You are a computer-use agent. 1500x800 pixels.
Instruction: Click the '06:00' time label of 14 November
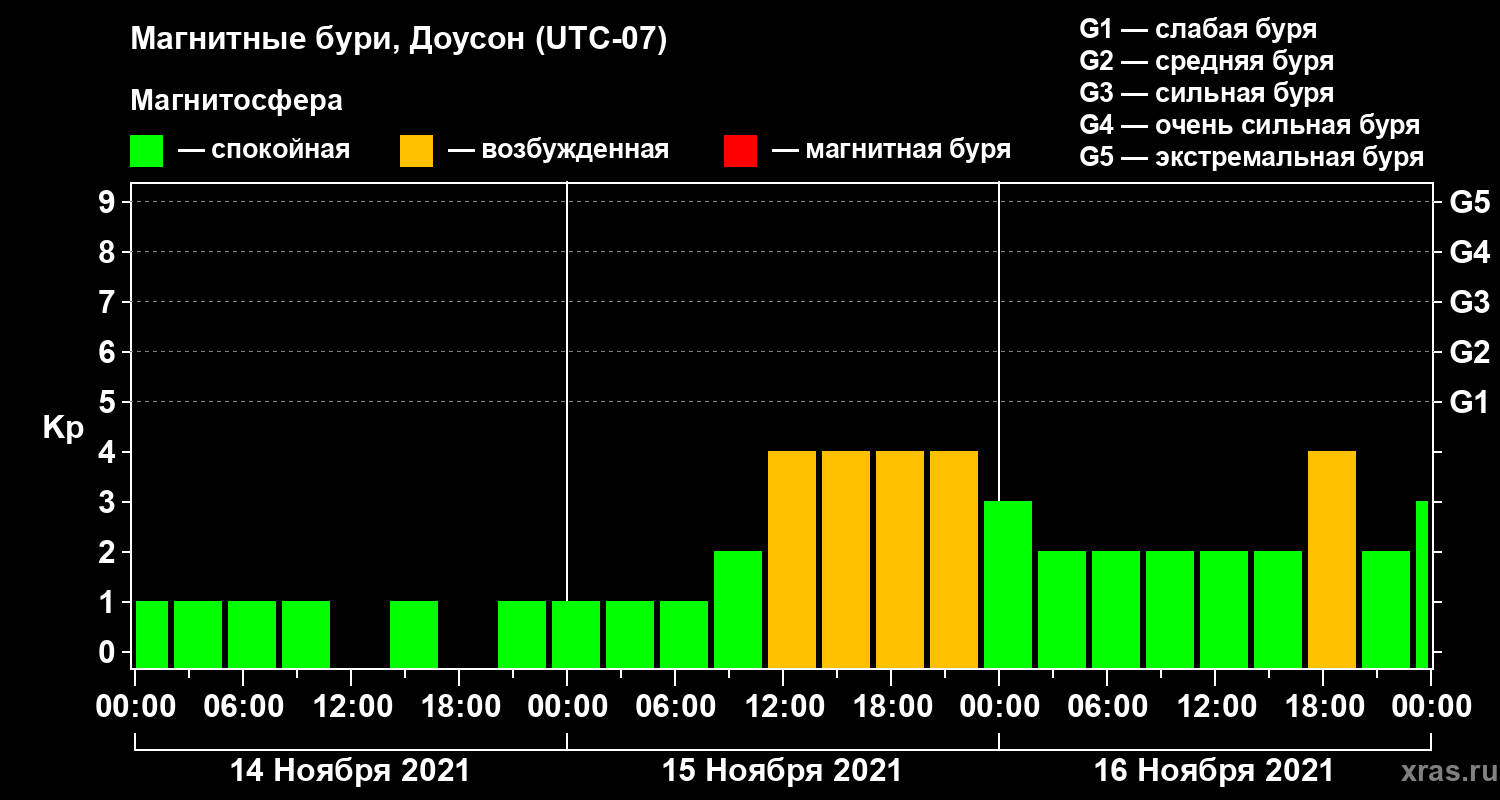pos(243,707)
